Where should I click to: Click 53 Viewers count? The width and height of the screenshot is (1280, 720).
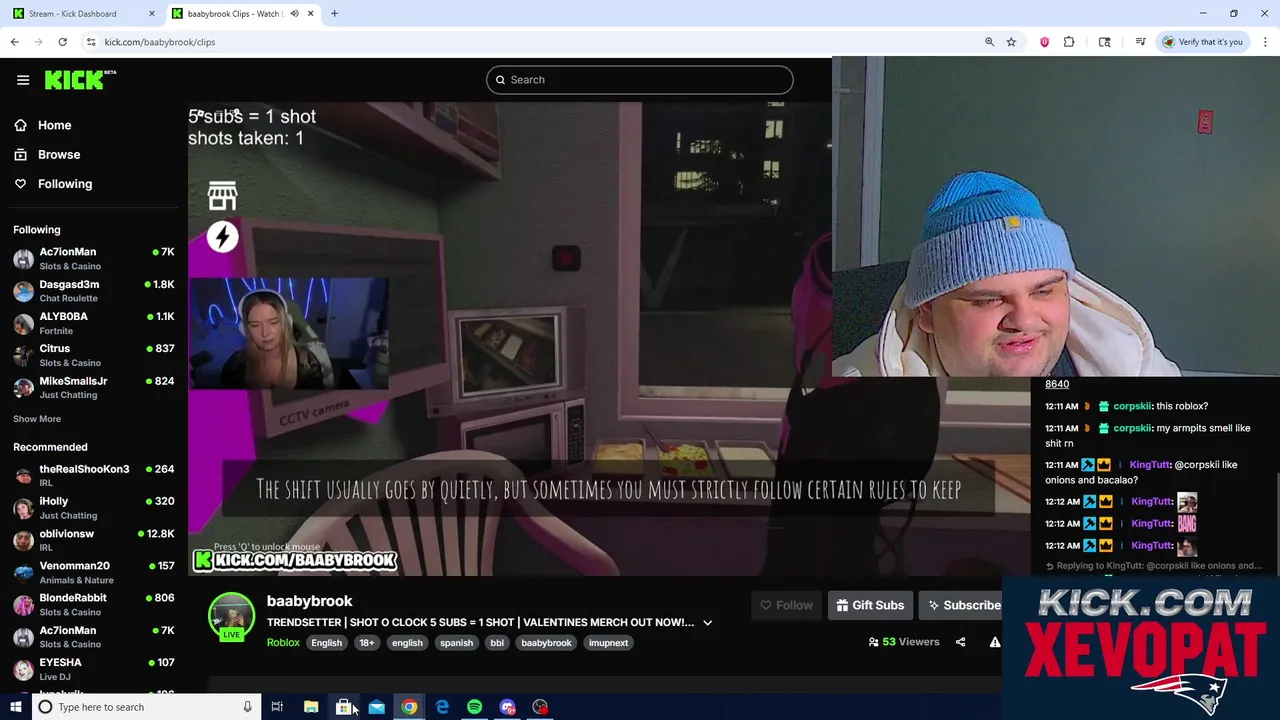[x=904, y=642]
